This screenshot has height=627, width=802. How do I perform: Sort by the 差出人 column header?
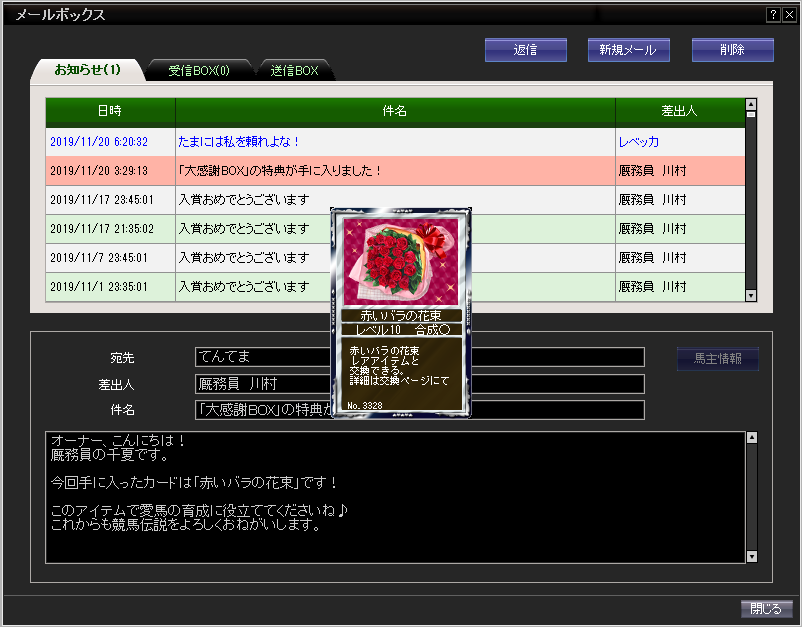[680, 111]
